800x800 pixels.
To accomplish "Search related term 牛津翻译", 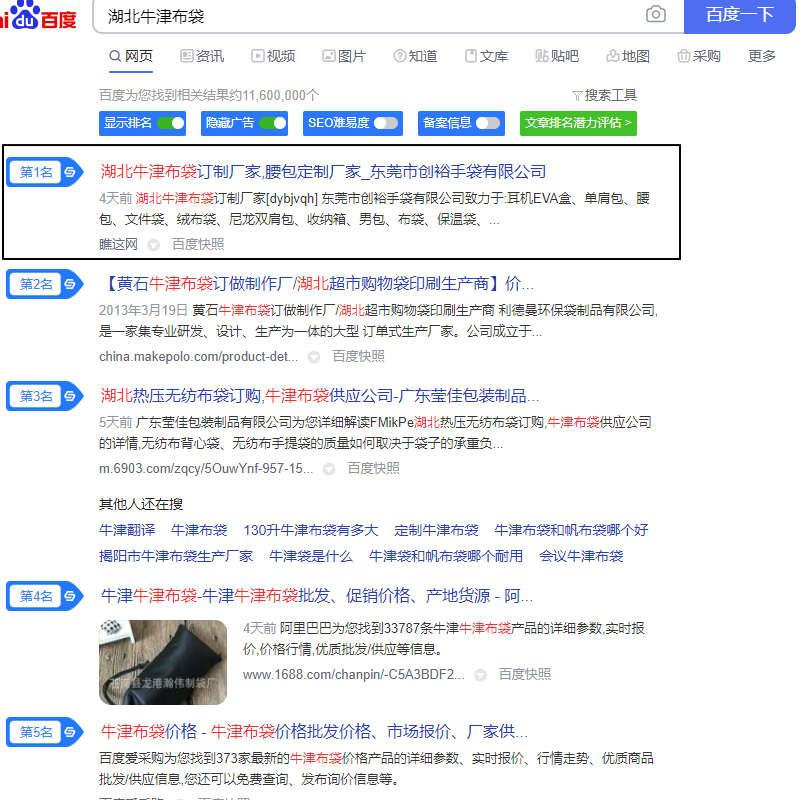I will [x=127, y=530].
